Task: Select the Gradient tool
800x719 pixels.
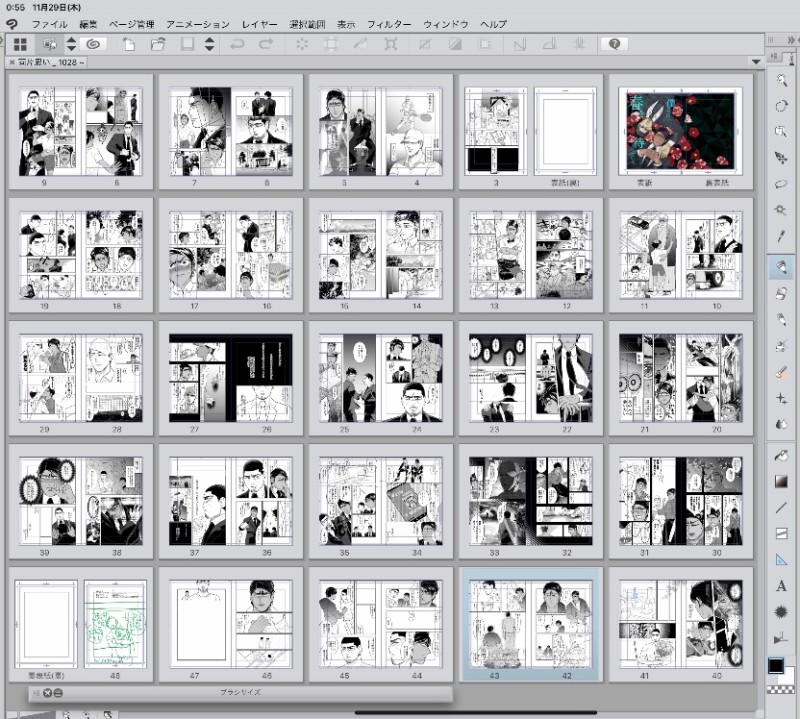Action: (781, 481)
